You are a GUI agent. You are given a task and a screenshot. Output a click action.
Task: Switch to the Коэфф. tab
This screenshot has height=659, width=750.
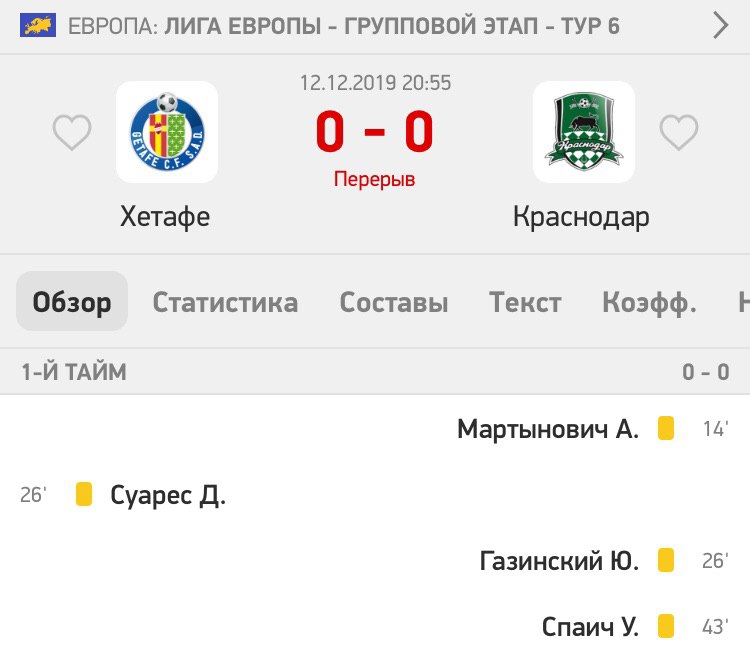click(x=649, y=302)
